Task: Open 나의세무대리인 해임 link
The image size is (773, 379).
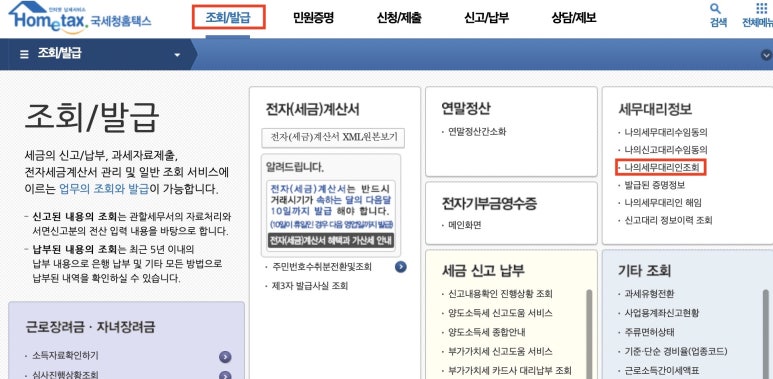Action: pyautogui.click(x=663, y=203)
